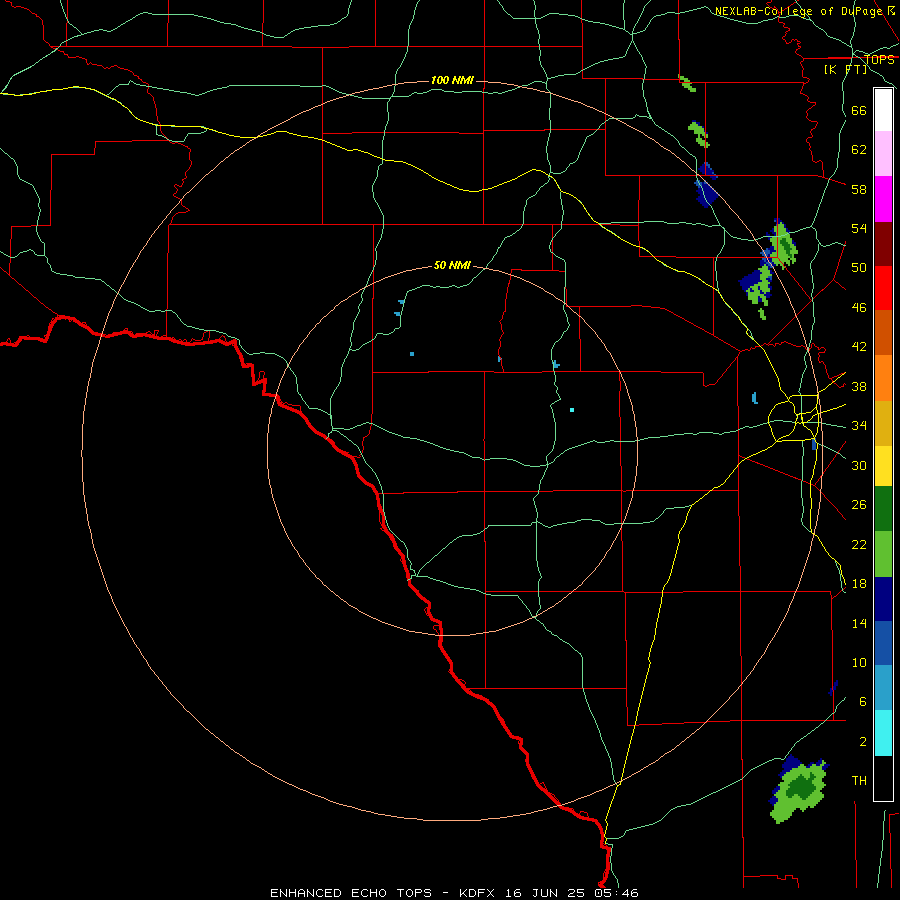Image resolution: width=900 pixels, height=900 pixels.
Task: Select the black TH legend swatch
Action: tap(883, 778)
